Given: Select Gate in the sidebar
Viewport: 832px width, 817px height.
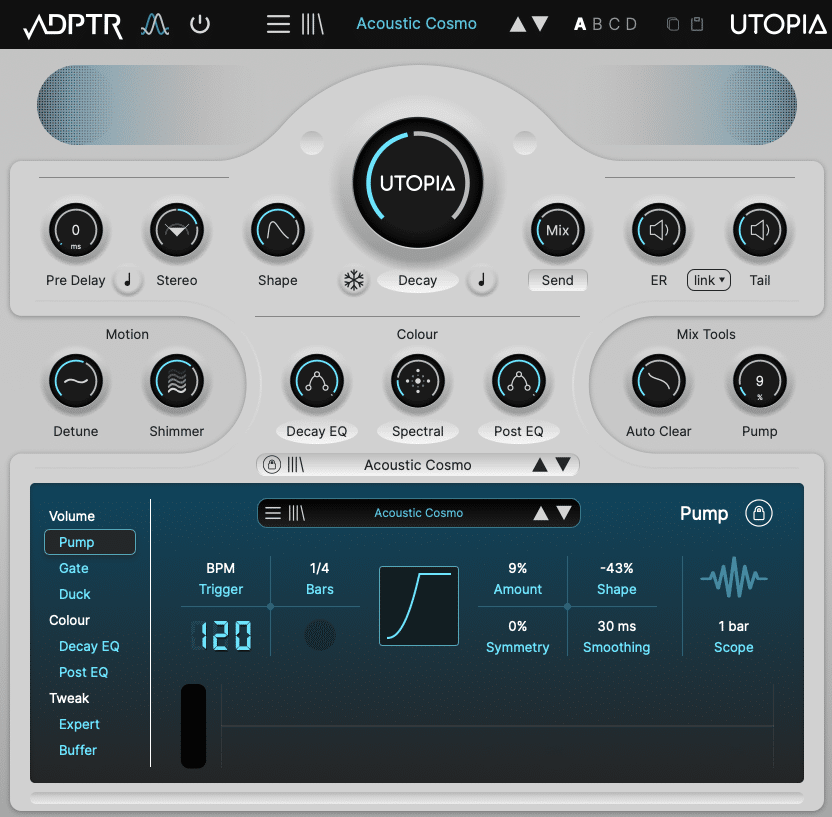Looking at the screenshot, I should pos(74,568).
